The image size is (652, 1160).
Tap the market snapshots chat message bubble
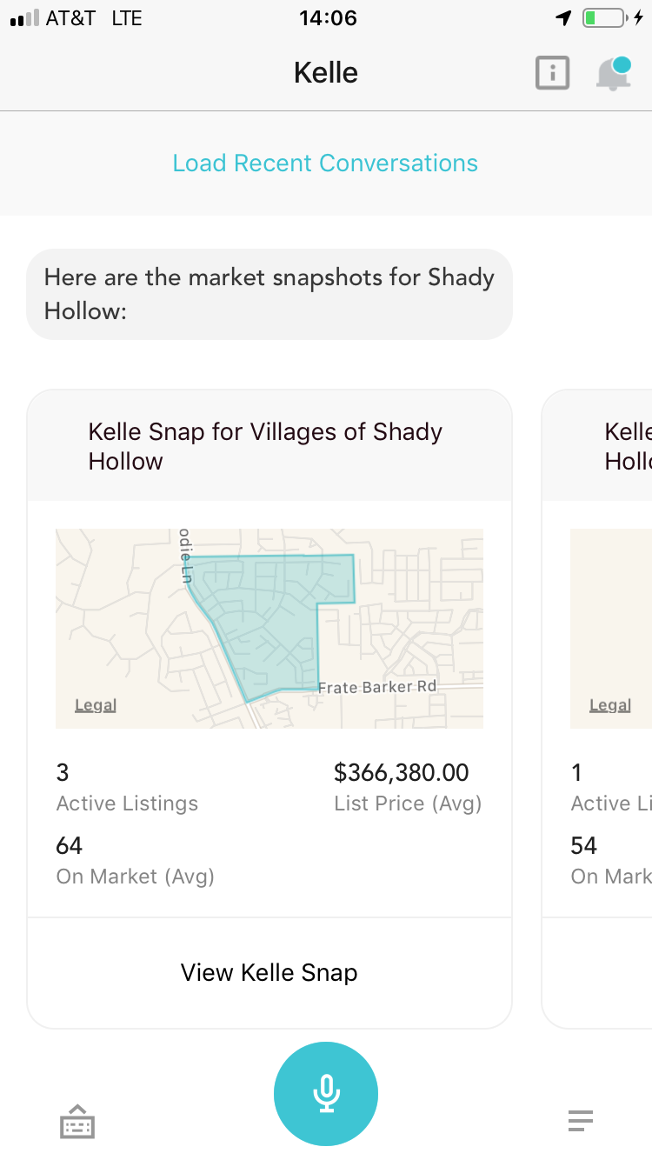(269, 294)
